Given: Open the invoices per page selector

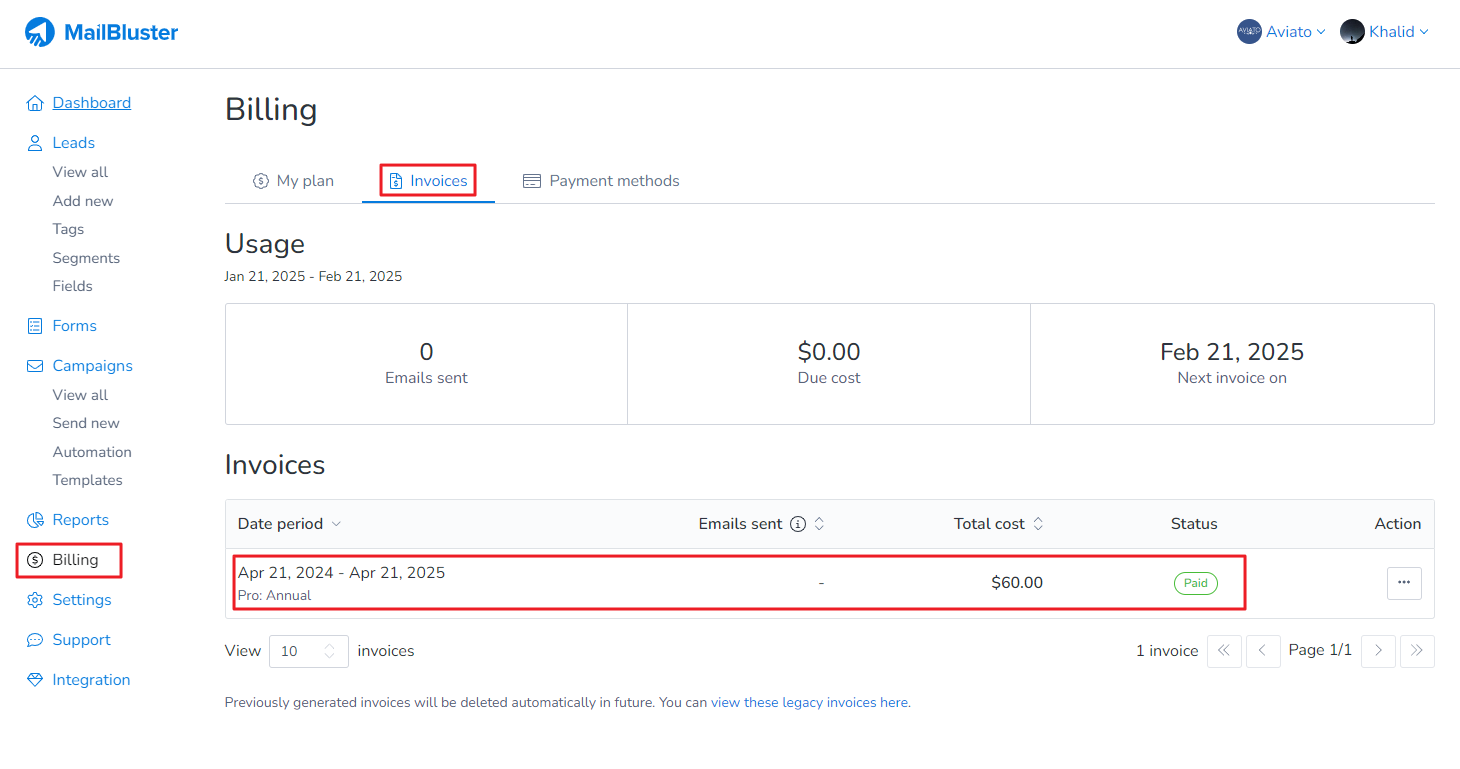Looking at the screenshot, I should [308, 651].
